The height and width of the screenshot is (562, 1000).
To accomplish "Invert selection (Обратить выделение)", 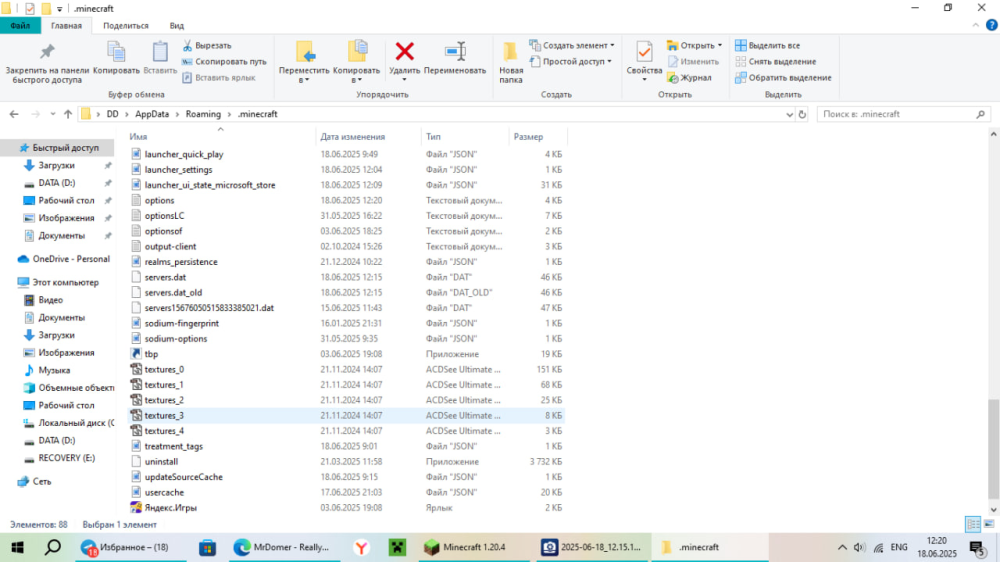I will click(783, 78).
